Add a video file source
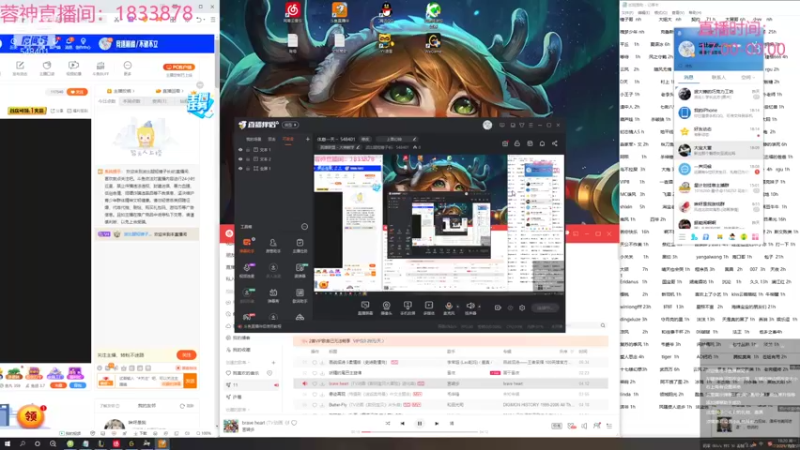The width and height of the screenshot is (800, 450). 429,308
